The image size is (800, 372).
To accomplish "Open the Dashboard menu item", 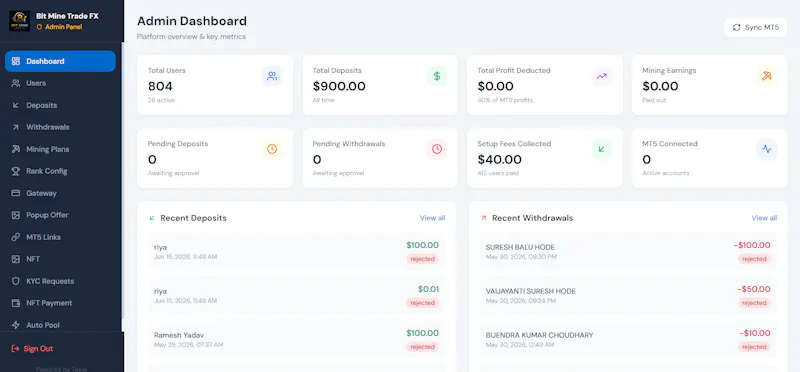I will pyautogui.click(x=60, y=61).
